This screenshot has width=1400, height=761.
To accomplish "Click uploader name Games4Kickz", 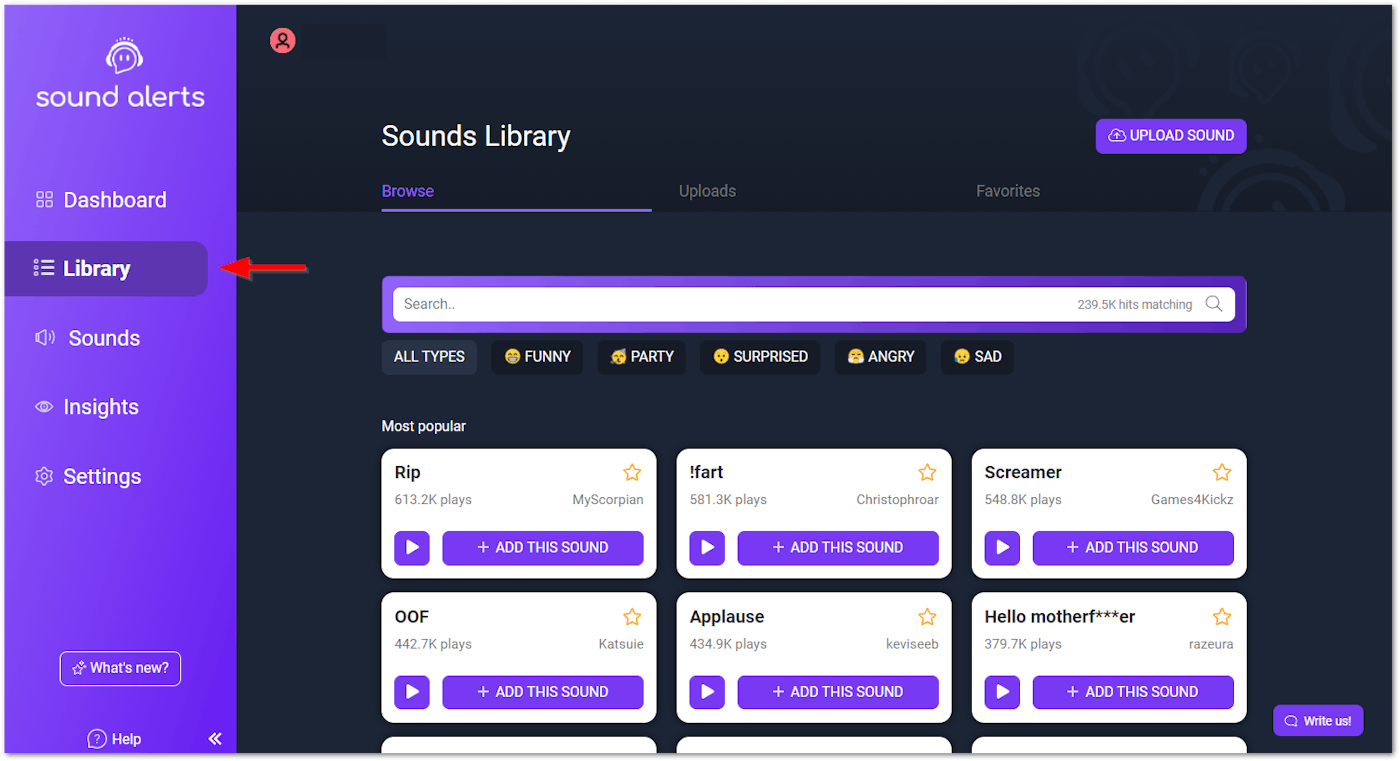I will click(1192, 500).
